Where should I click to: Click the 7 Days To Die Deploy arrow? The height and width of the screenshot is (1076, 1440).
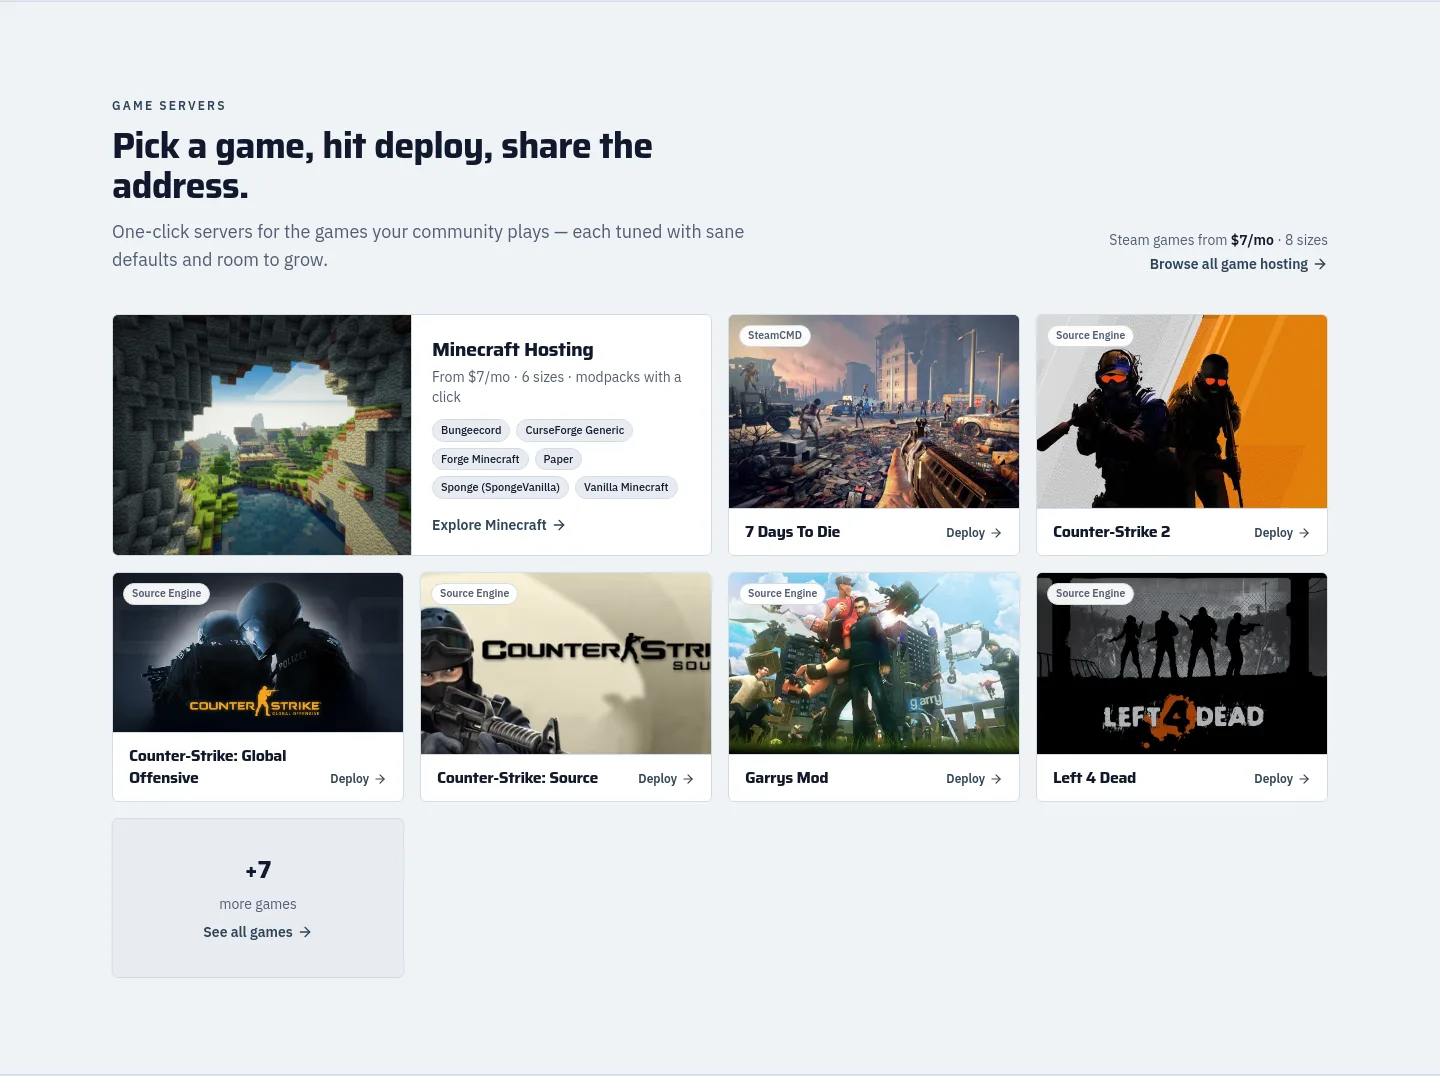996,533
